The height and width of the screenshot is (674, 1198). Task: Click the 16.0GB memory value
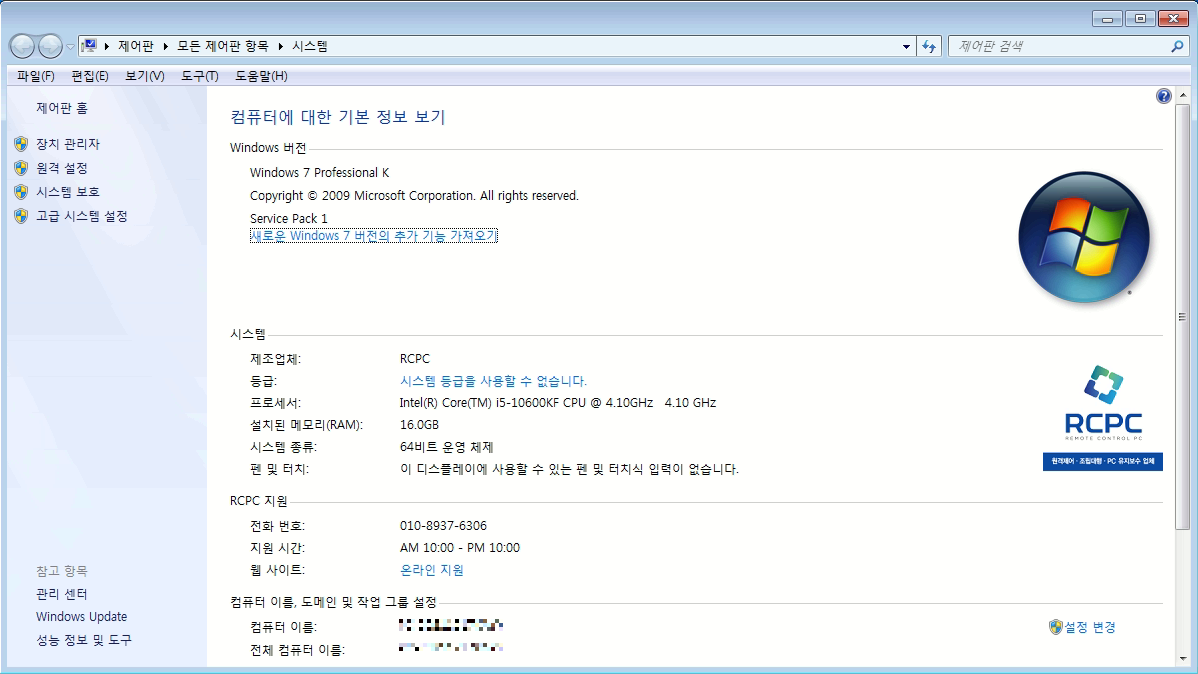pyautogui.click(x=419, y=425)
